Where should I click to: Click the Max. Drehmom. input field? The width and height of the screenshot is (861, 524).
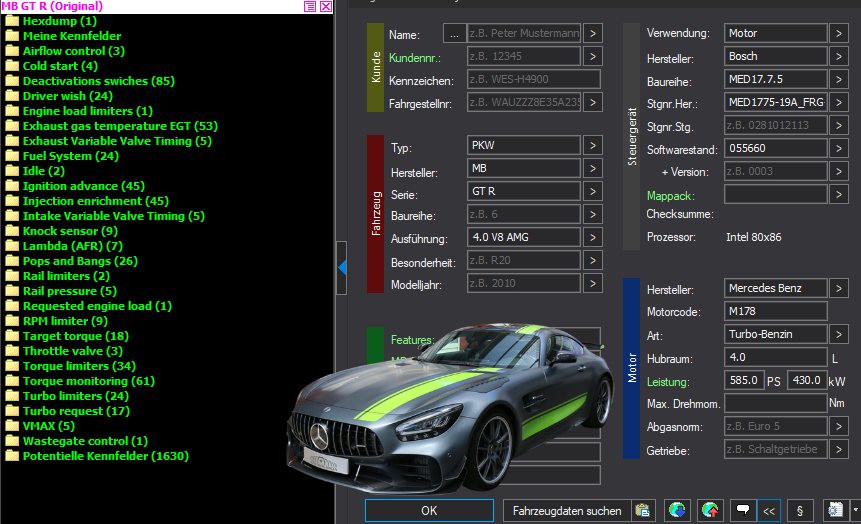tap(775, 403)
